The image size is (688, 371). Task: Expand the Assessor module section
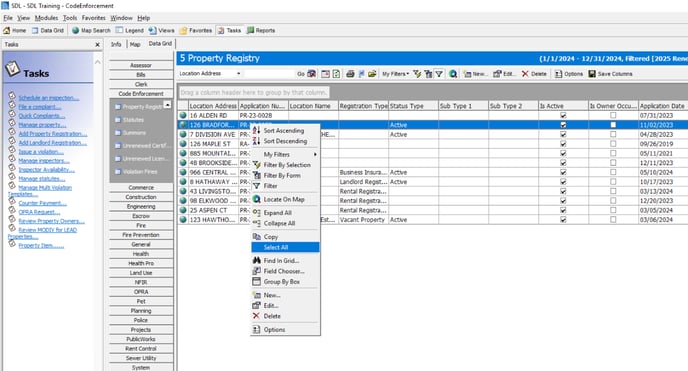(141, 65)
